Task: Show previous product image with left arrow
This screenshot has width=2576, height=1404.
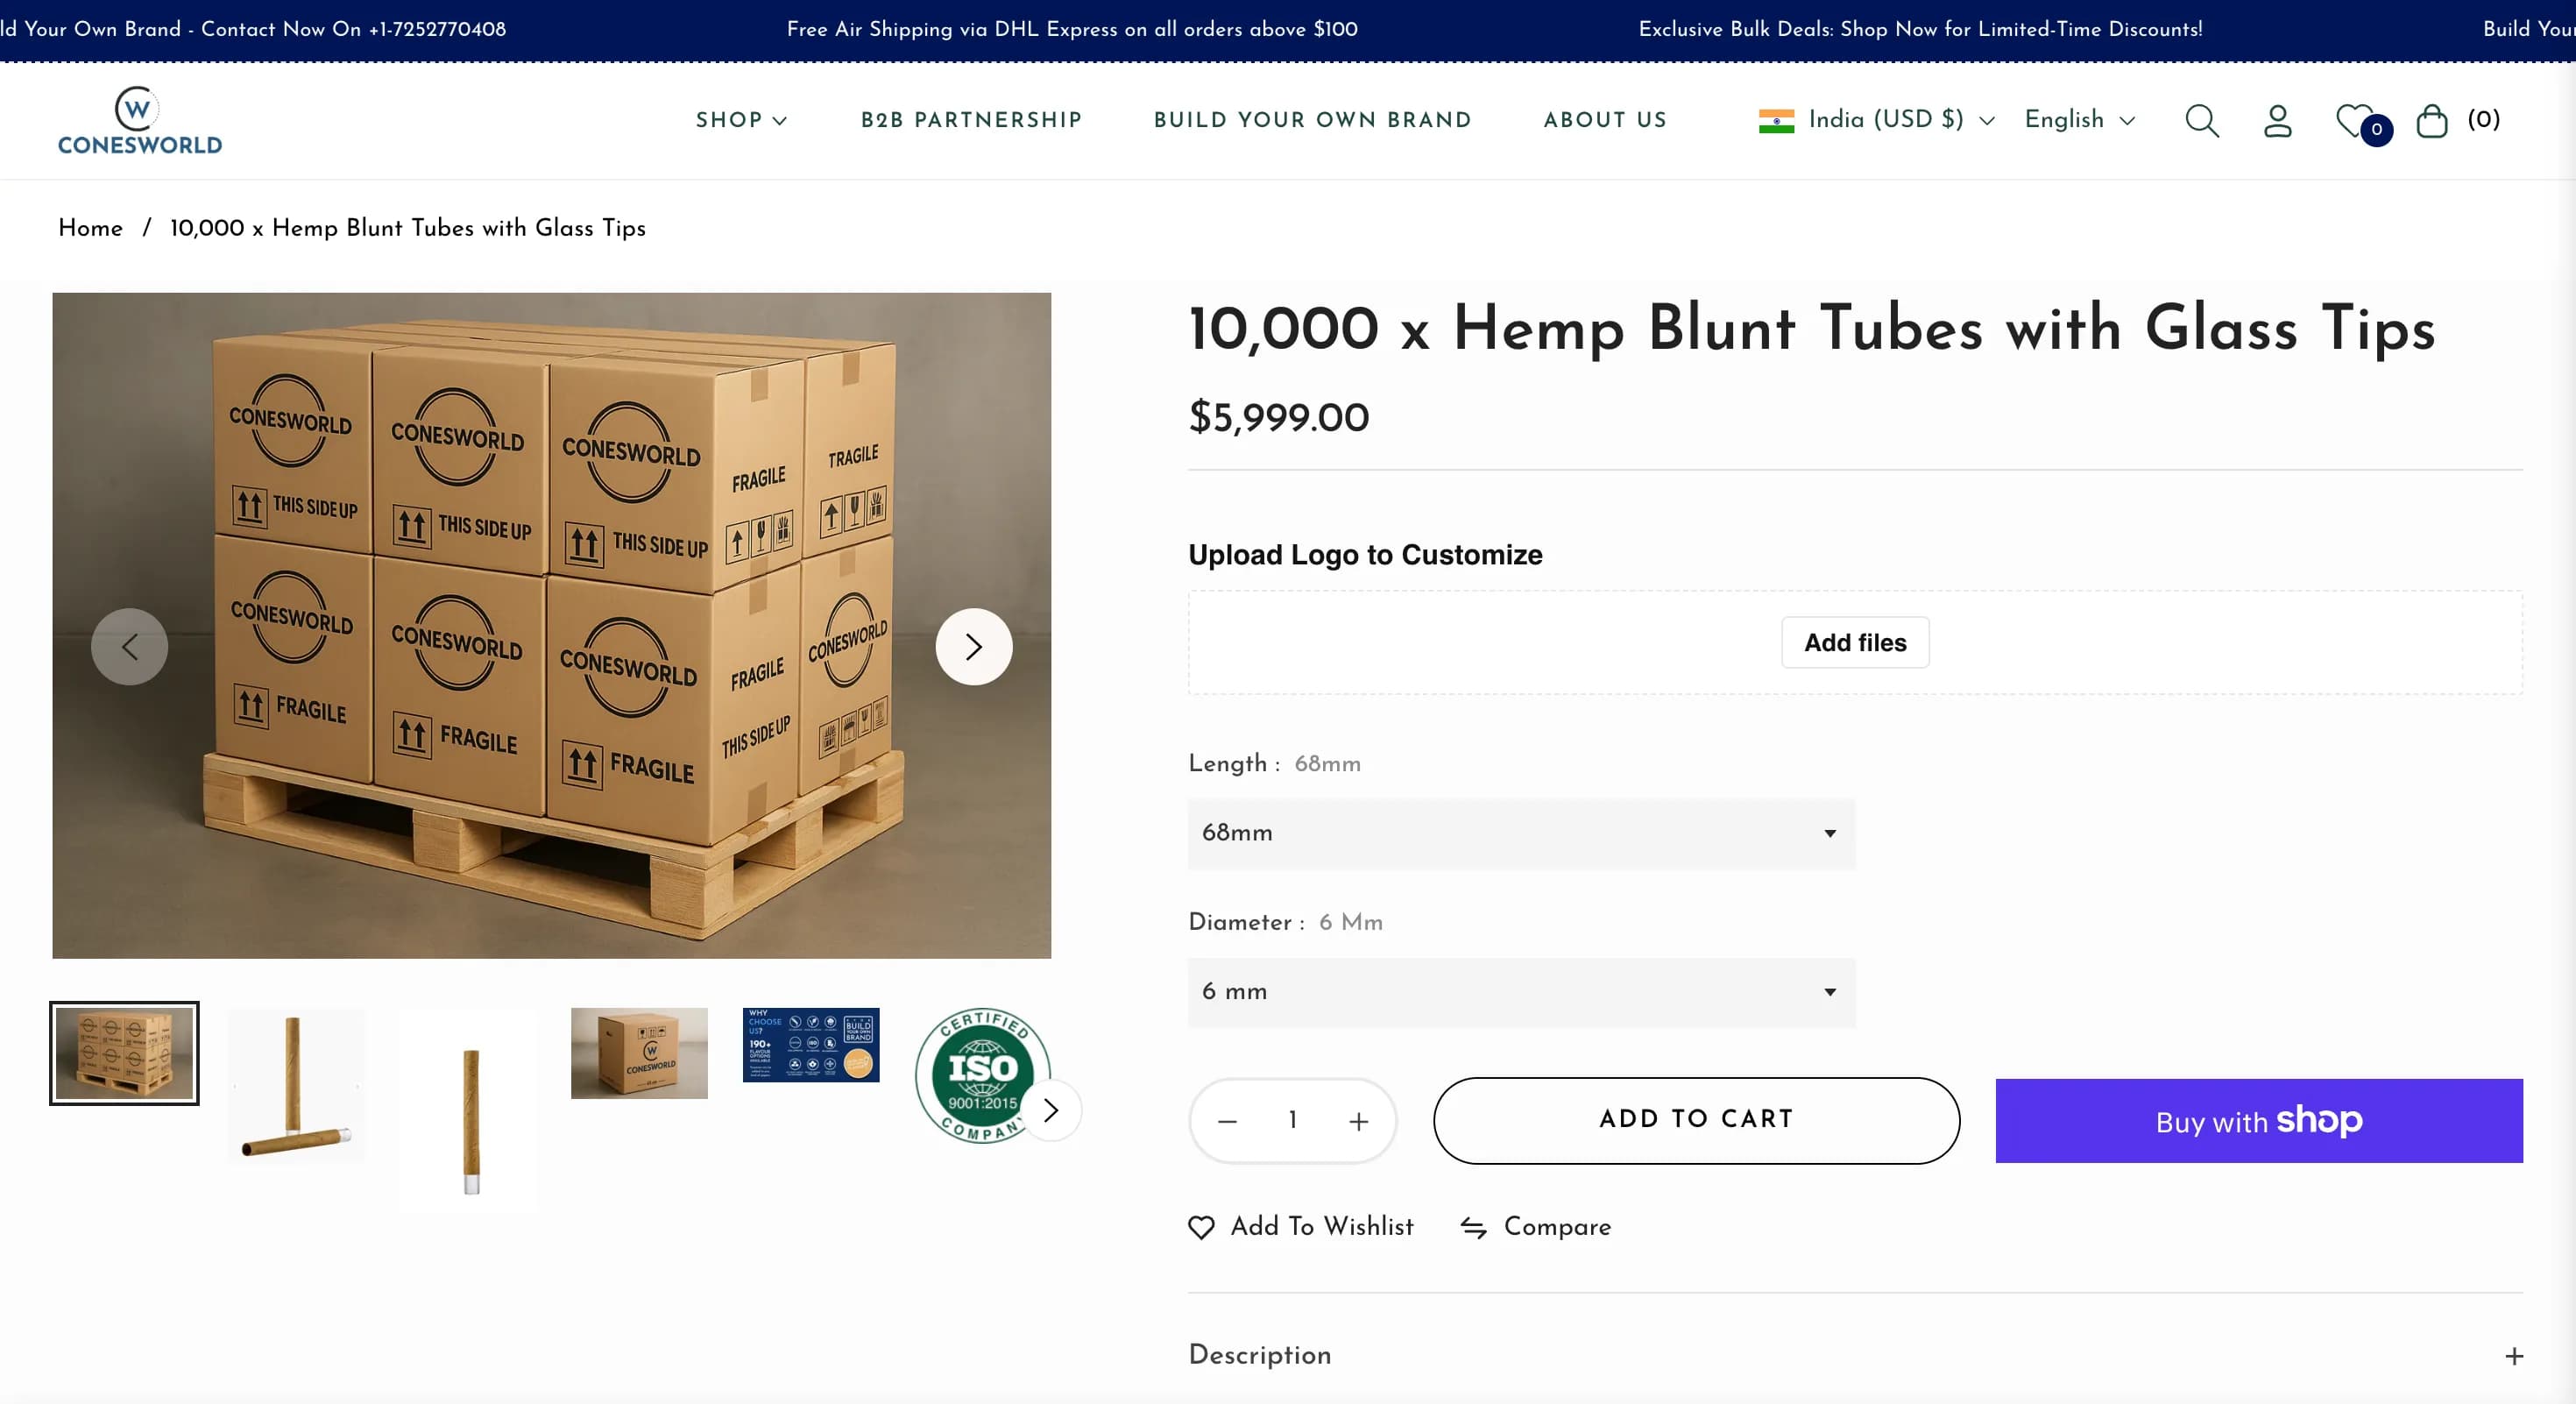Action: (x=130, y=647)
